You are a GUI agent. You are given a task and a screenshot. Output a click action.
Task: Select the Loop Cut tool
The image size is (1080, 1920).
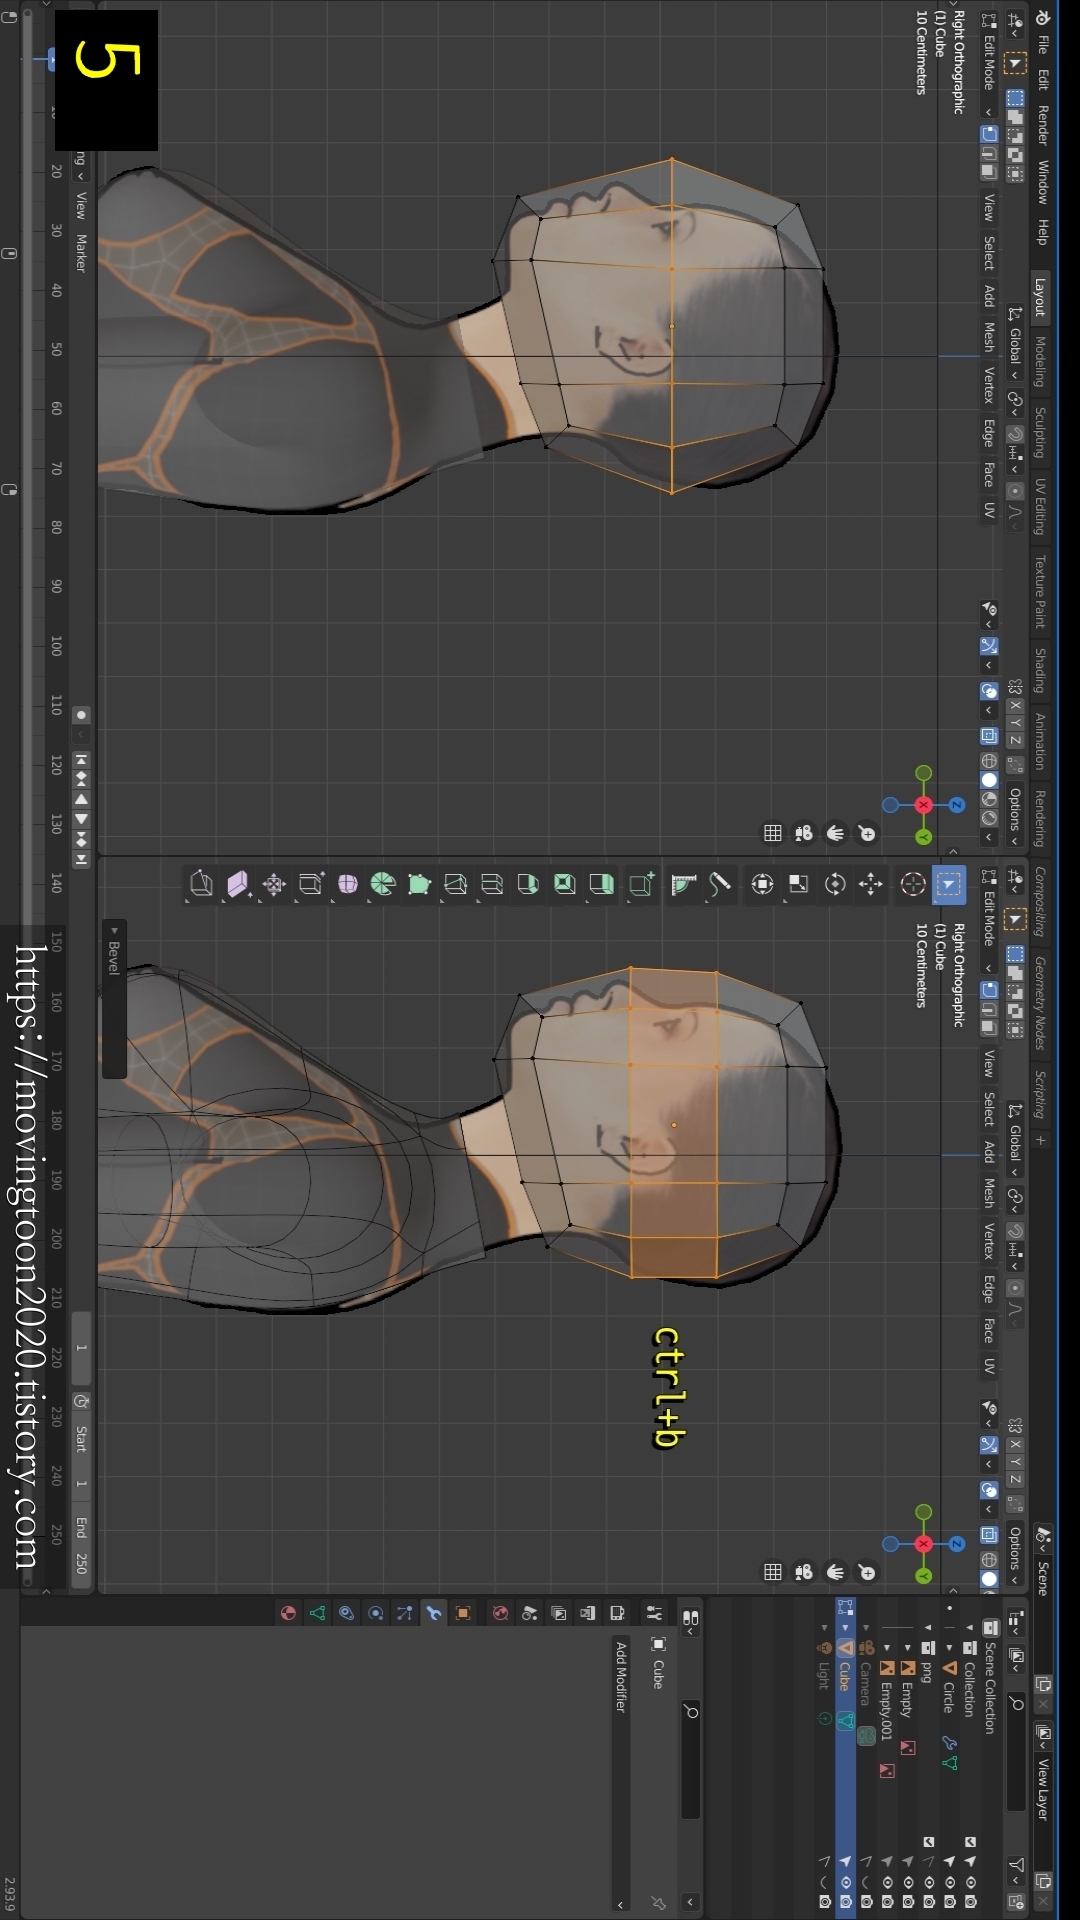pyautogui.click(x=492, y=884)
